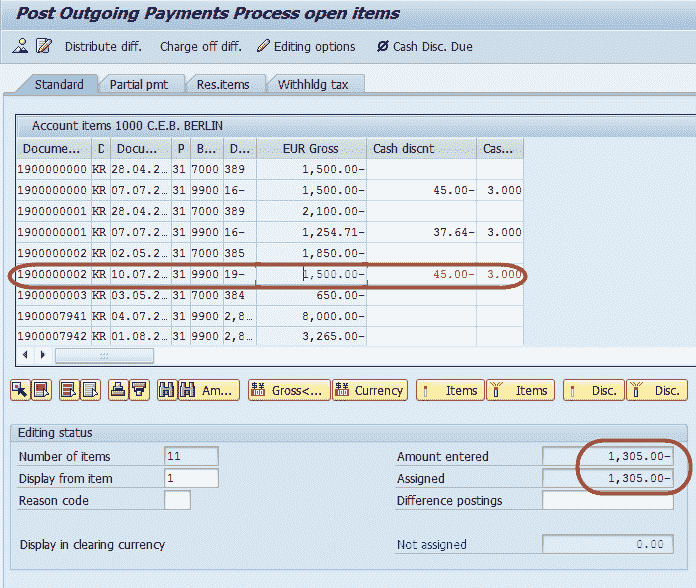Image resolution: width=696 pixels, height=588 pixels.
Task: Click document number 1900007941
Action: 52,316
